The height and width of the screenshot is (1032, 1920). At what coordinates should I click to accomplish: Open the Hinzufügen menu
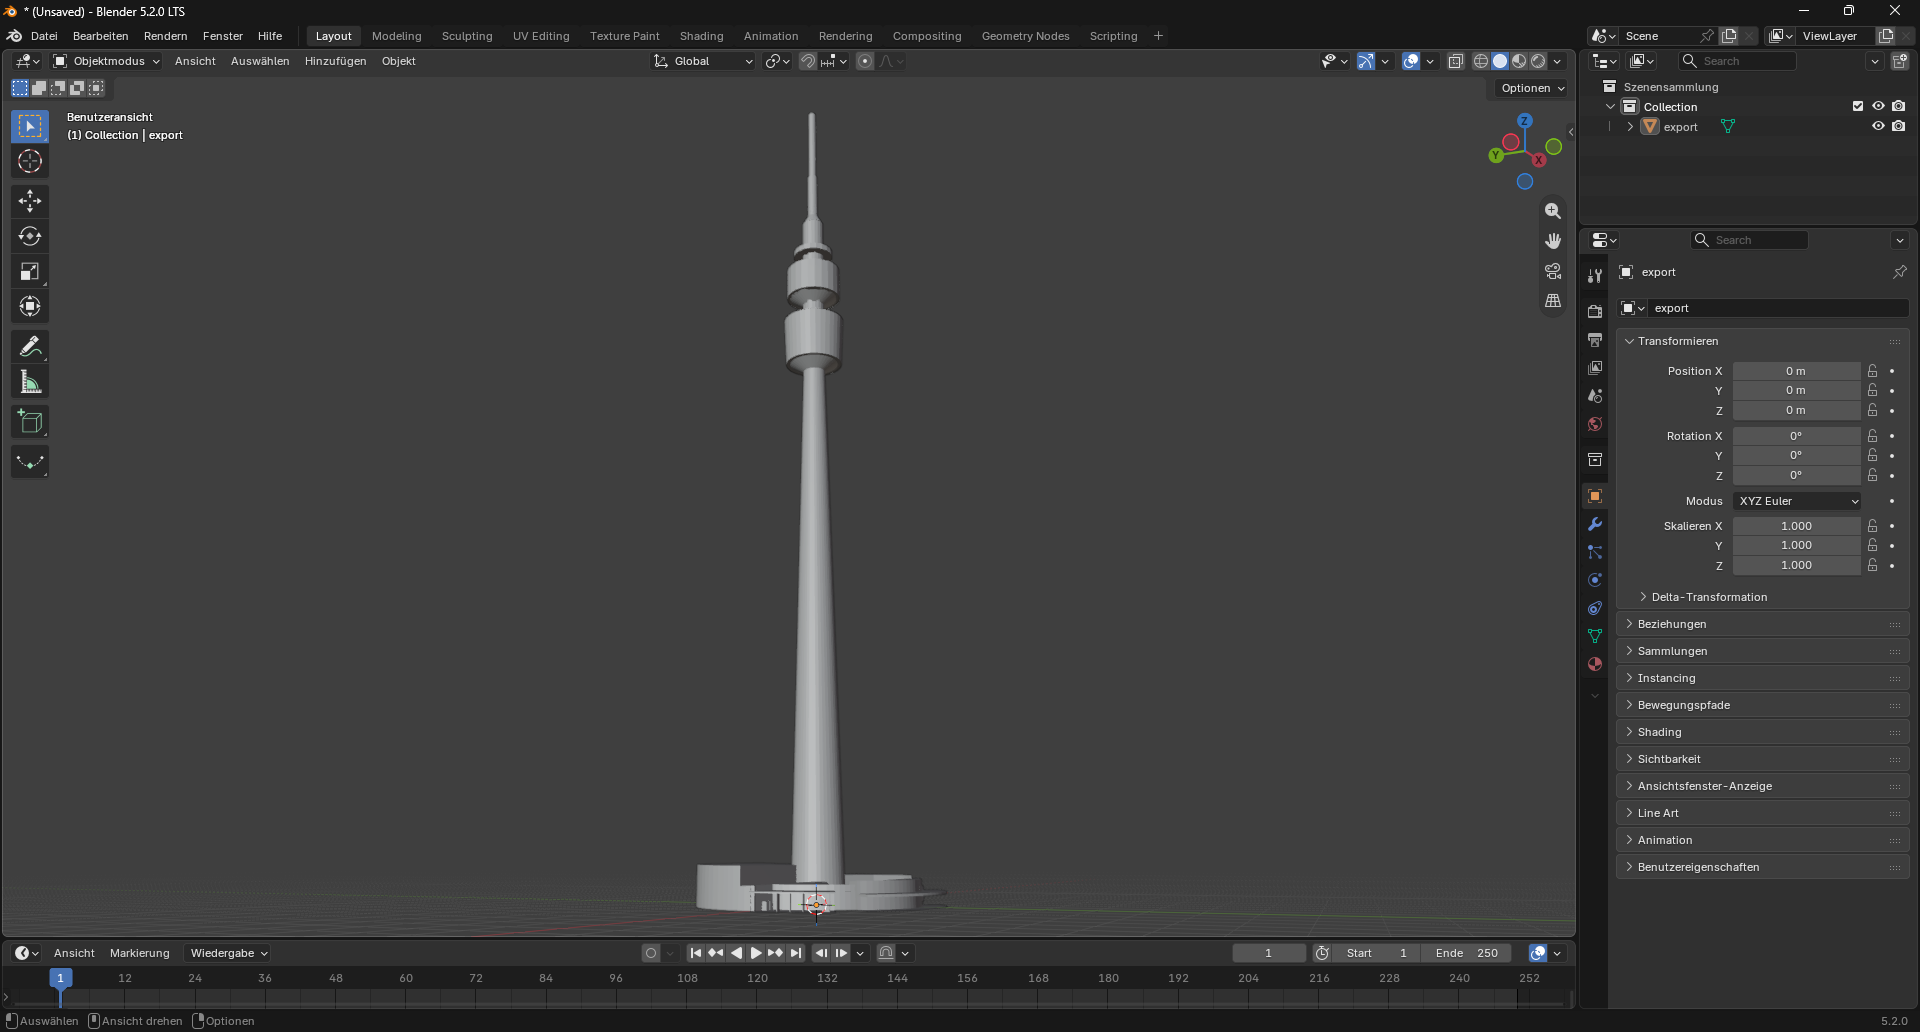335,61
